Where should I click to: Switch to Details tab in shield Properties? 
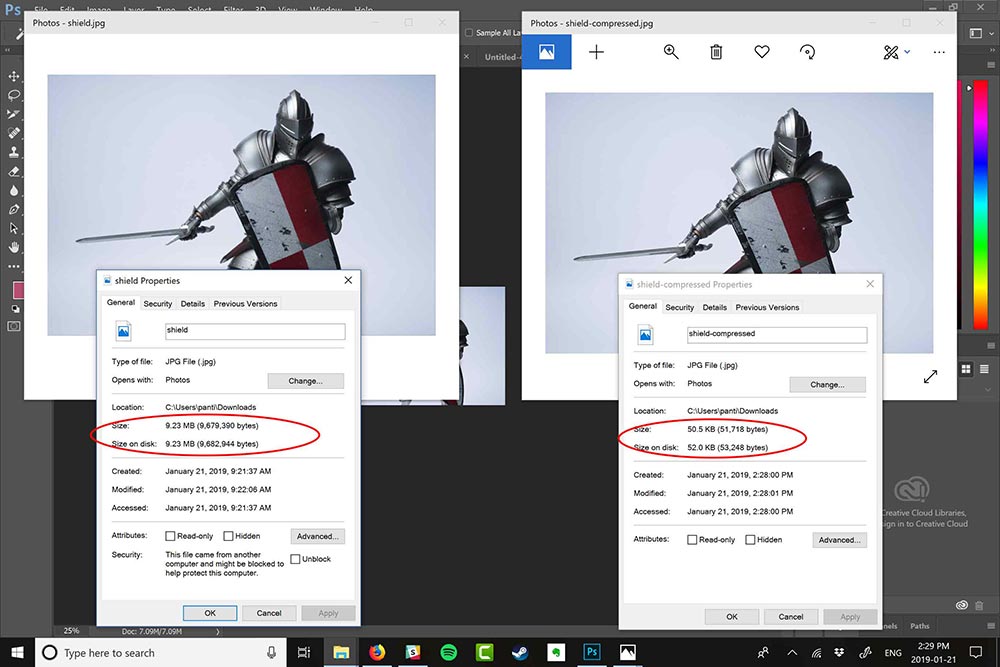[x=193, y=304]
